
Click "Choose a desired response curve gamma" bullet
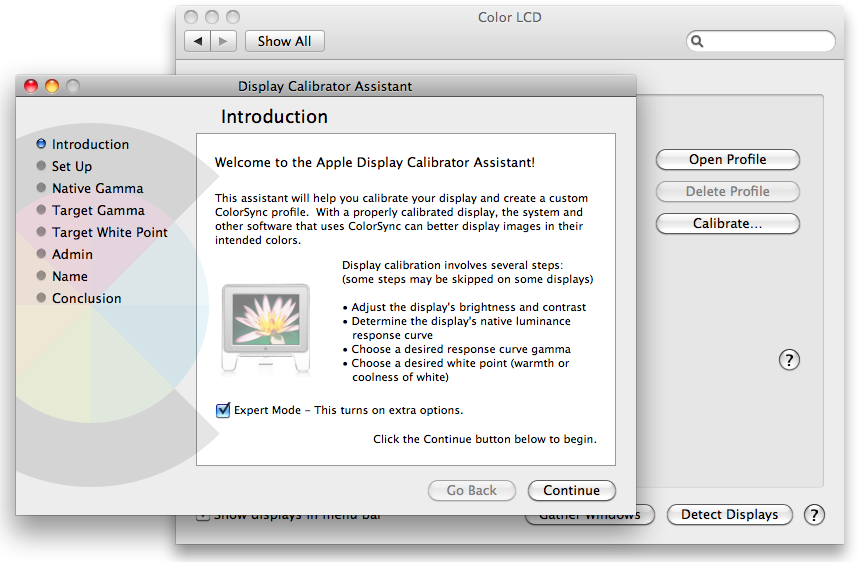tap(457, 349)
